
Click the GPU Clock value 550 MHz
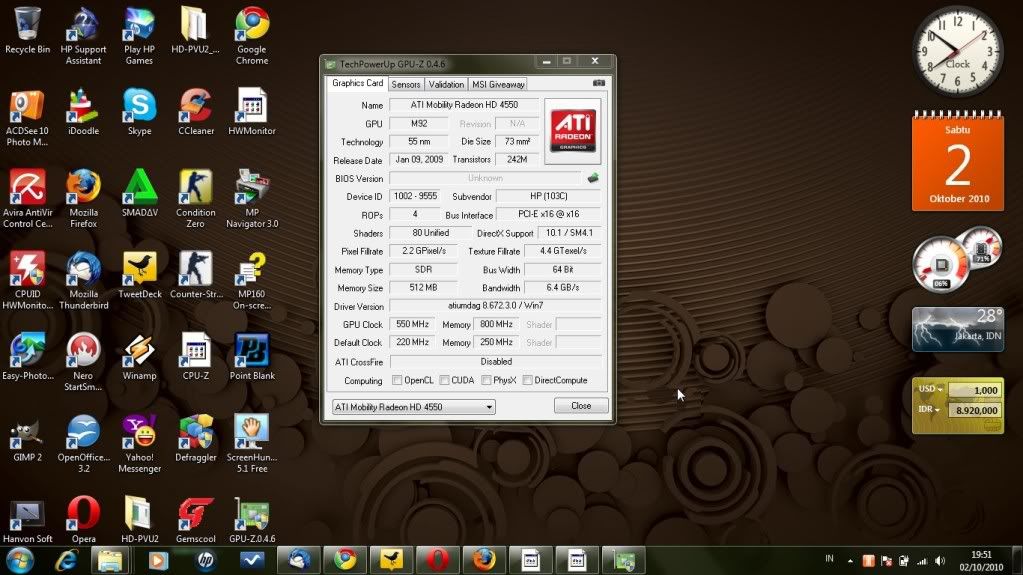click(x=412, y=324)
